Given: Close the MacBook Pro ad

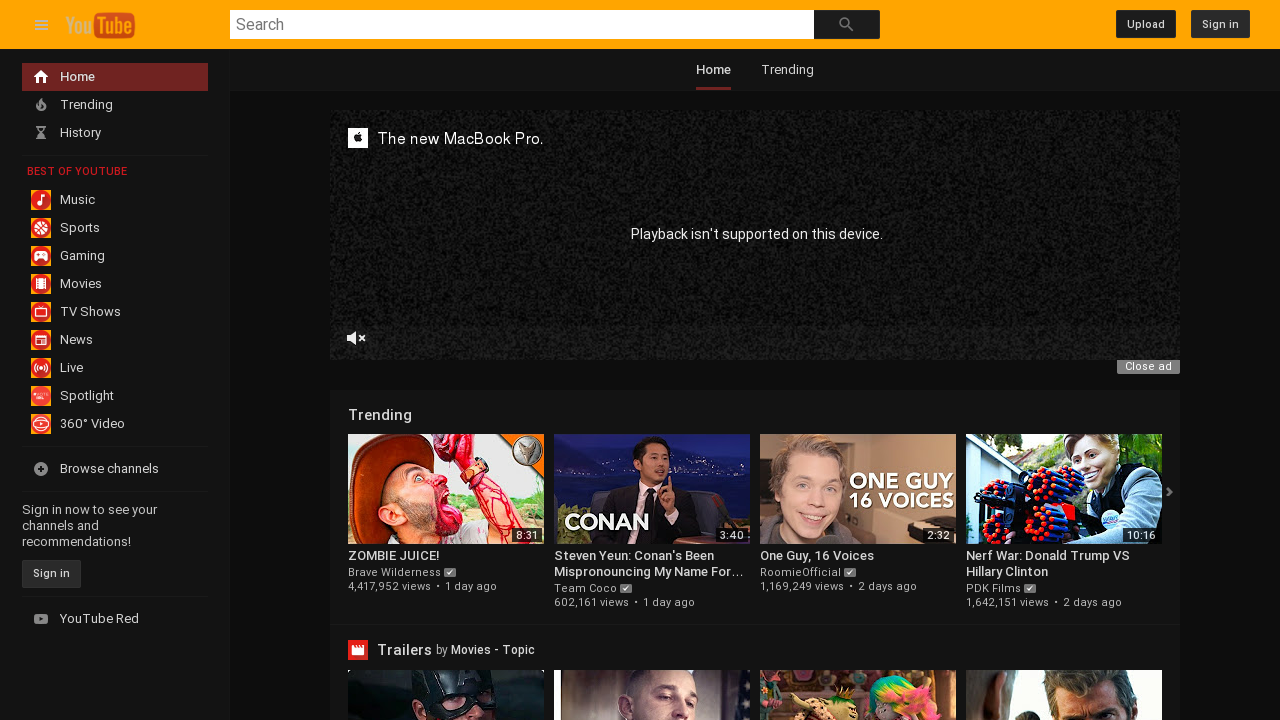Looking at the screenshot, I should point(1148,367).
